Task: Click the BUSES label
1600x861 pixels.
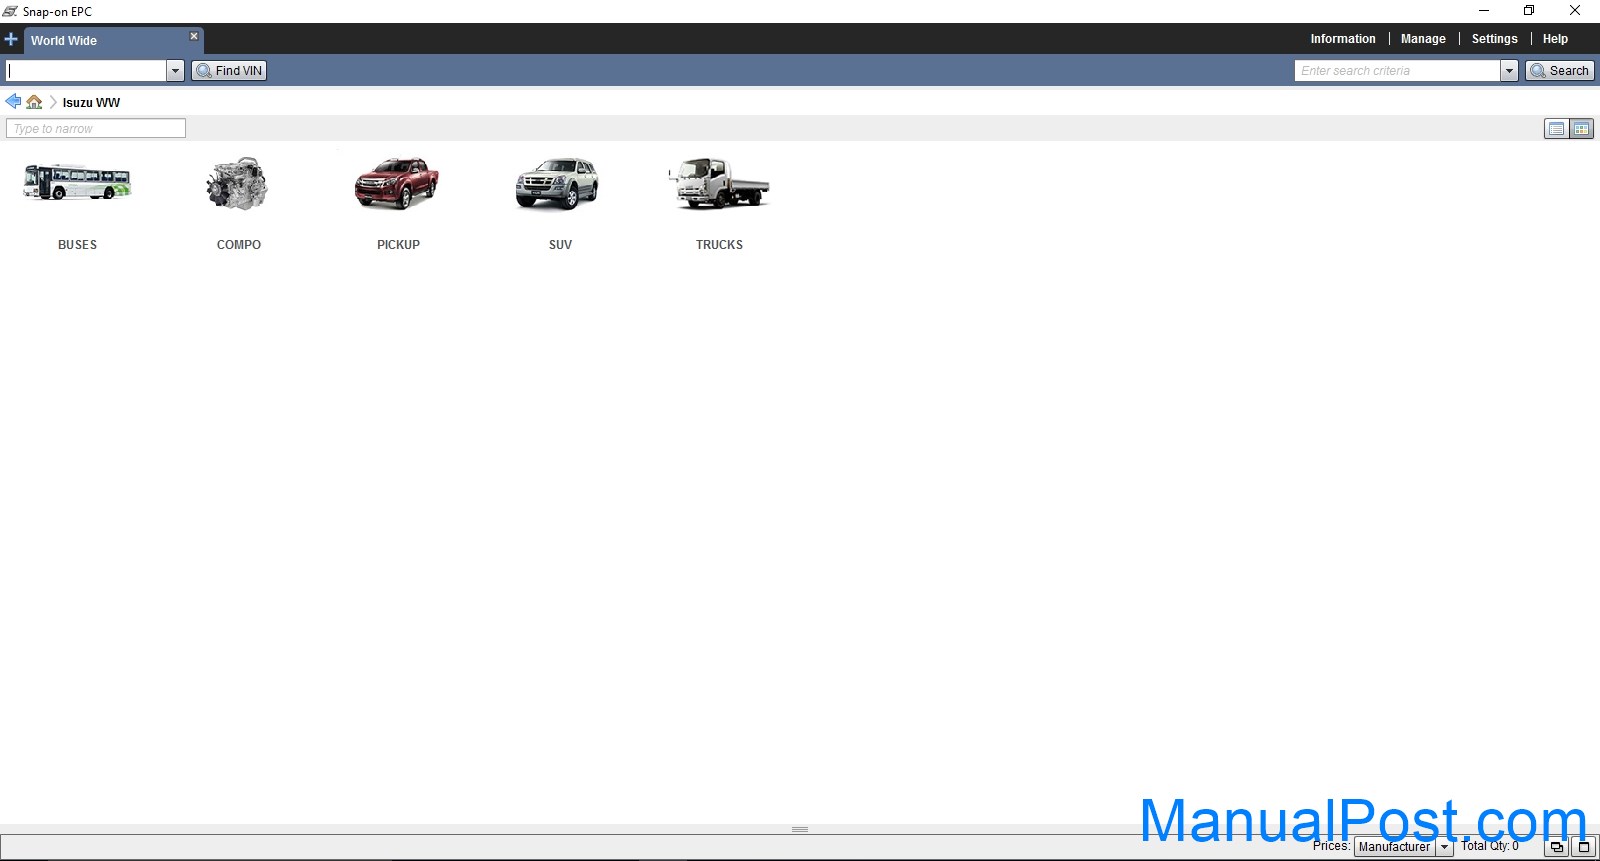Action: pos(77,245)
